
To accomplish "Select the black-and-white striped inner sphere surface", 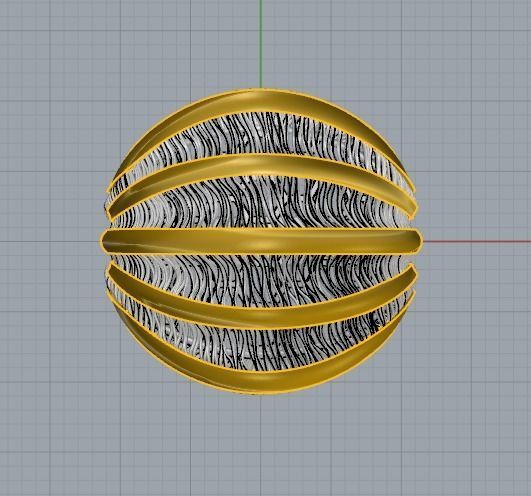I will point(261,203).
